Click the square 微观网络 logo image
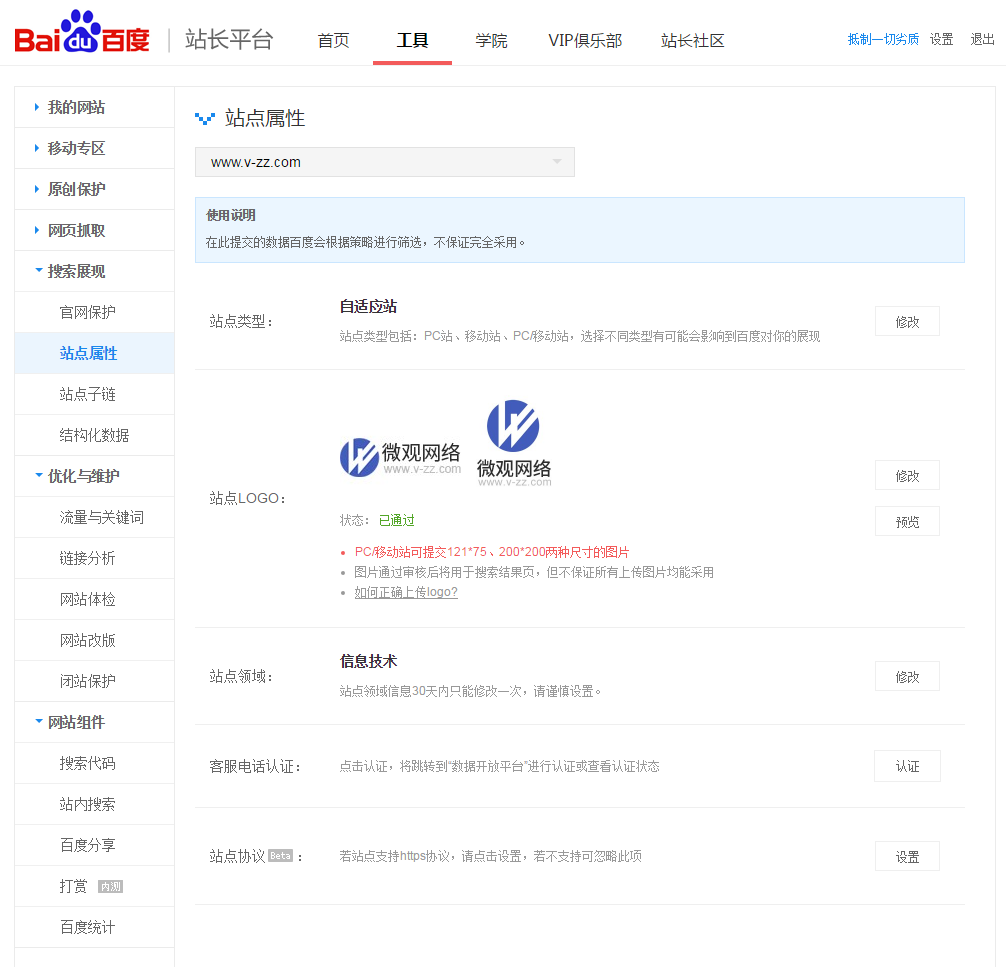 [x=514, y=443]
